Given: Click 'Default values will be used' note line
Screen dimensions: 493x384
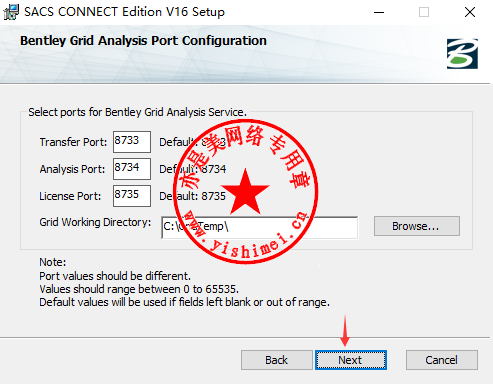Looking at the screenshot, I should 184,302.
